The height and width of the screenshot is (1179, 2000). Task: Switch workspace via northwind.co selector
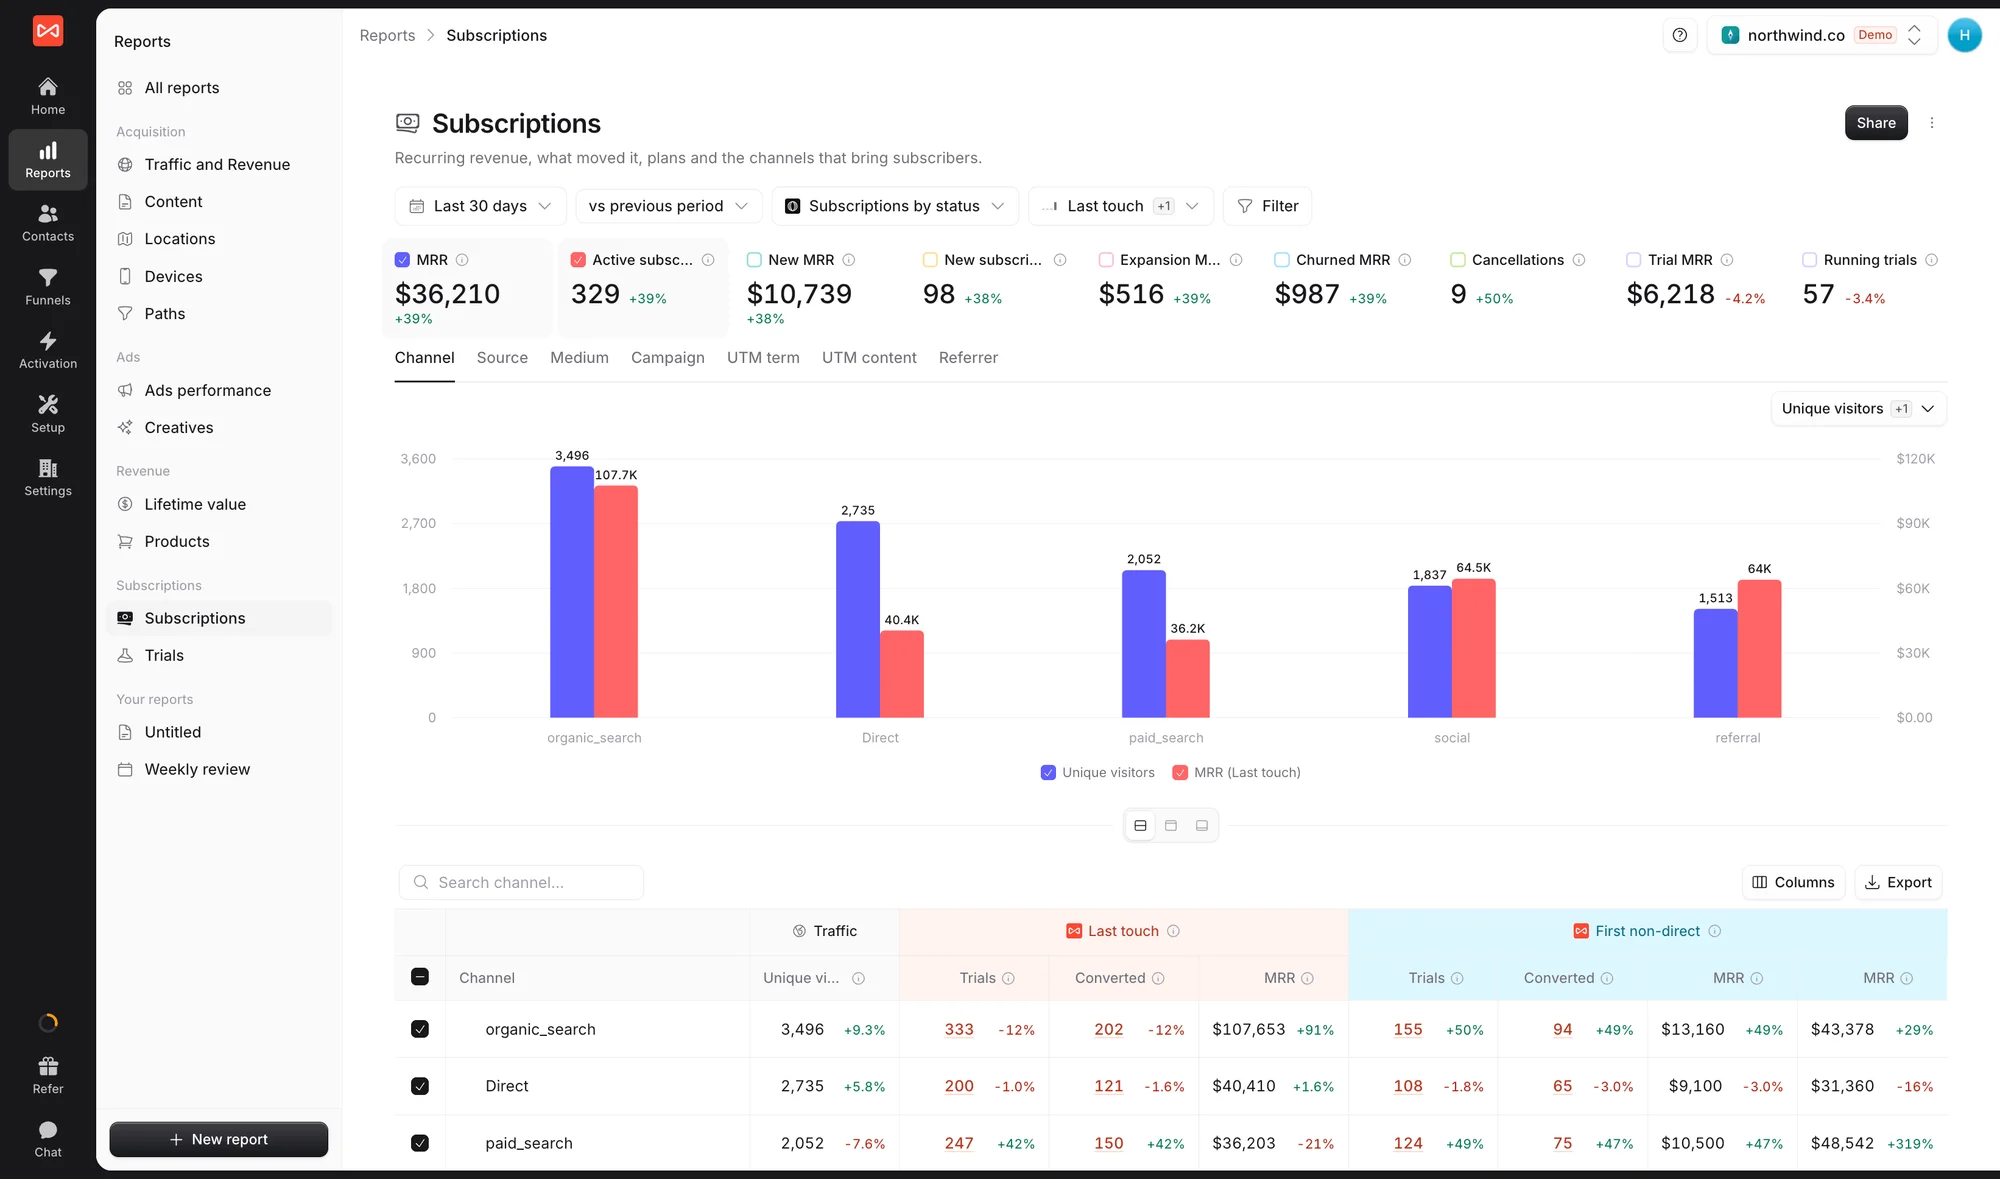(x=1821, y=35)
